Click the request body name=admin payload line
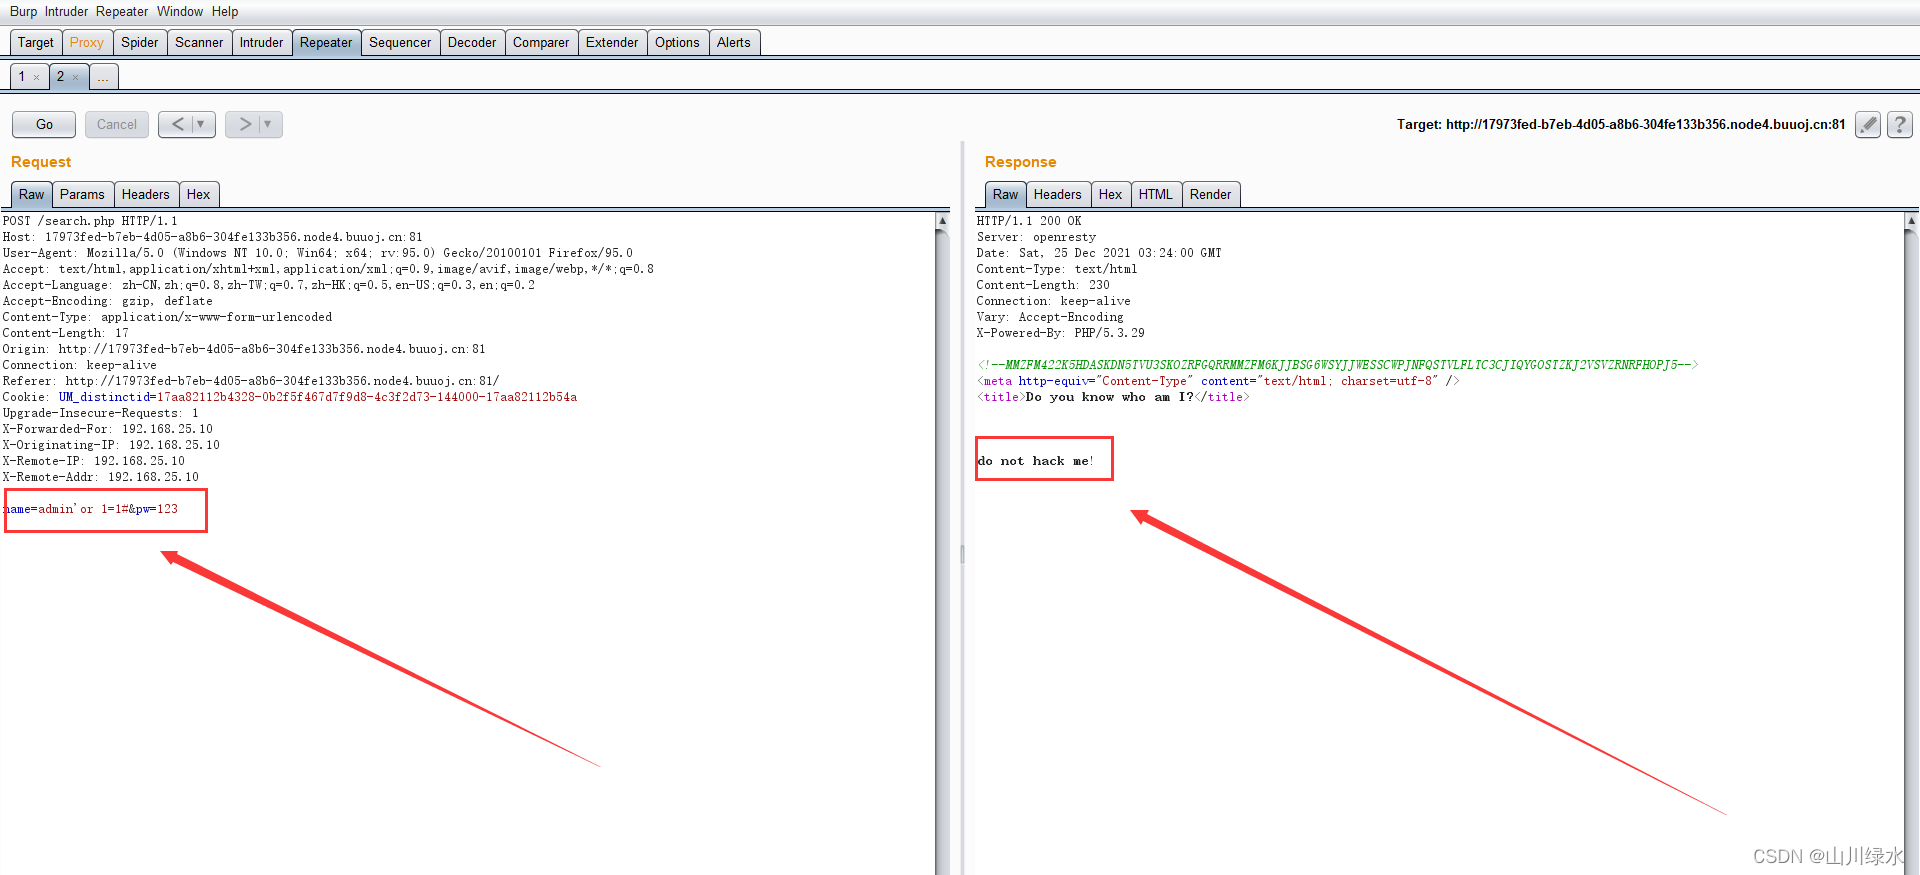The image size is (1920, 875). coord(90,509)
